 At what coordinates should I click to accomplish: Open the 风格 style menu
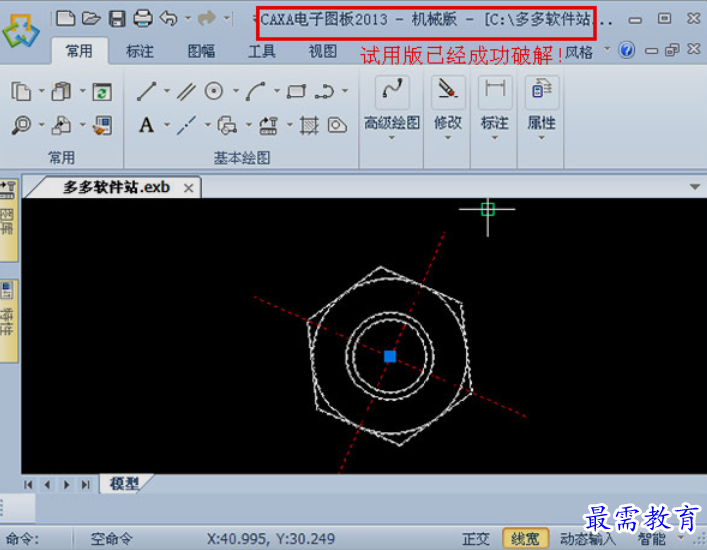coord(579,53)
